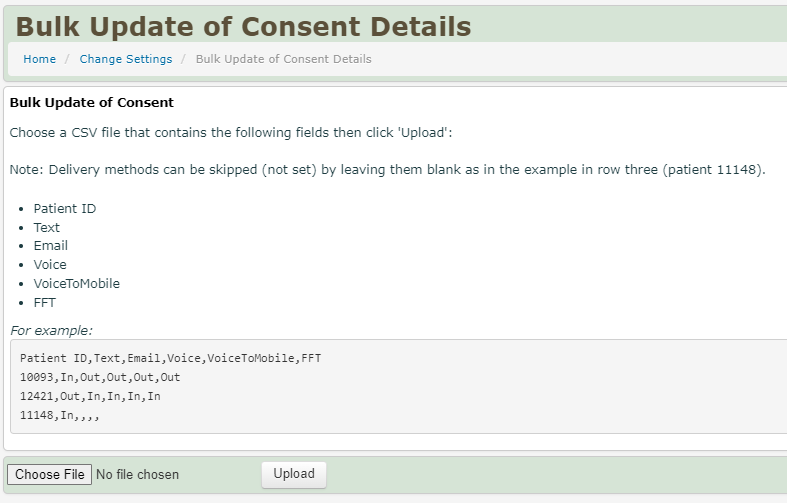Screen dimensions: 787x503
Task: Click the example row for patient 12421
Action: coord(90,396)
